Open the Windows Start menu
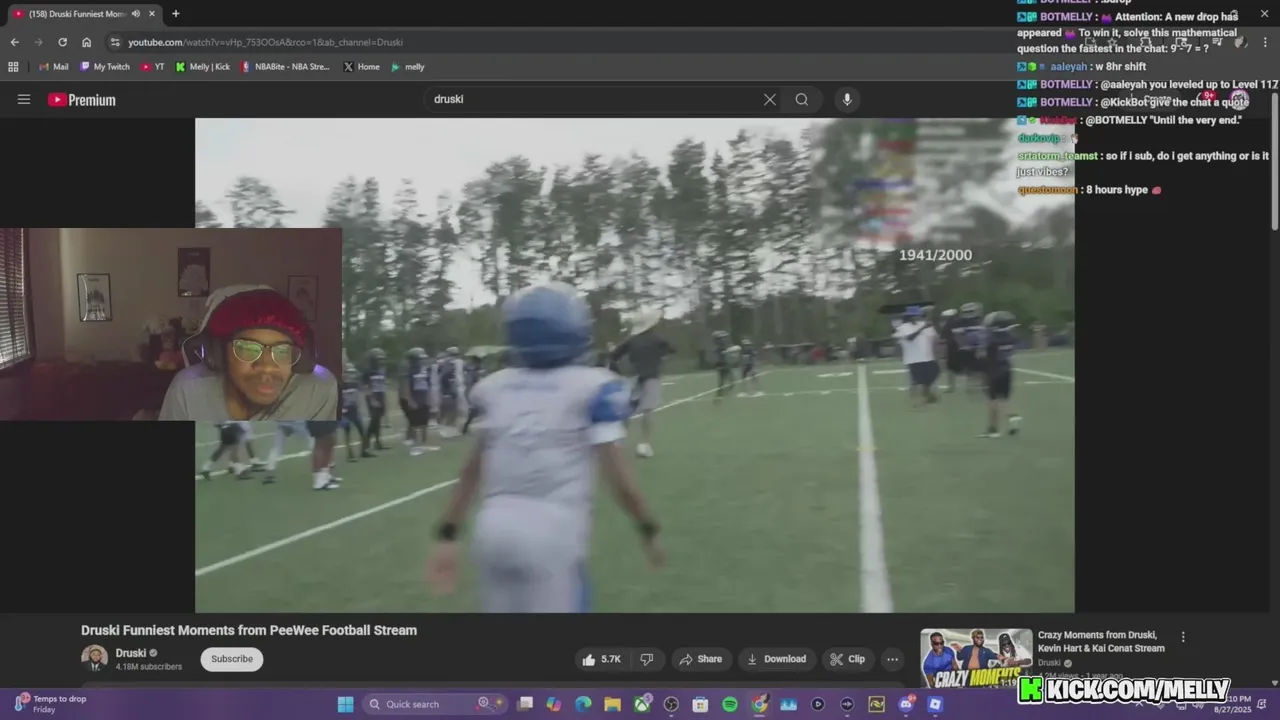The height and width of the screenshot is (720, 1280). (345, 704)
